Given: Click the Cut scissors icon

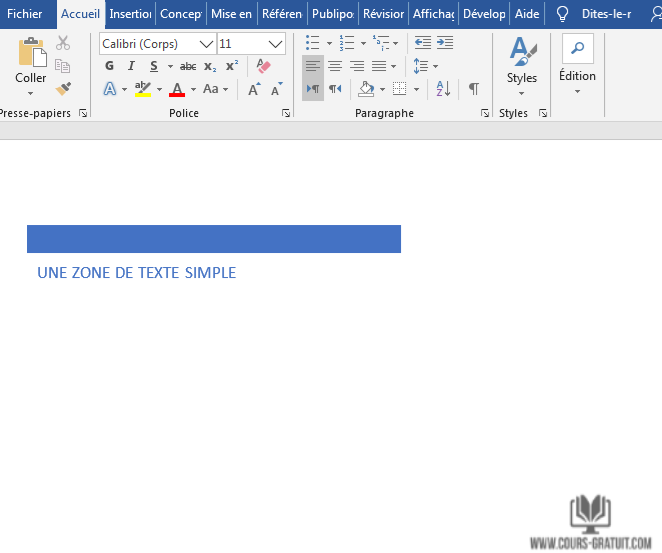Looking at the screenshot, I should coord(63,43).
